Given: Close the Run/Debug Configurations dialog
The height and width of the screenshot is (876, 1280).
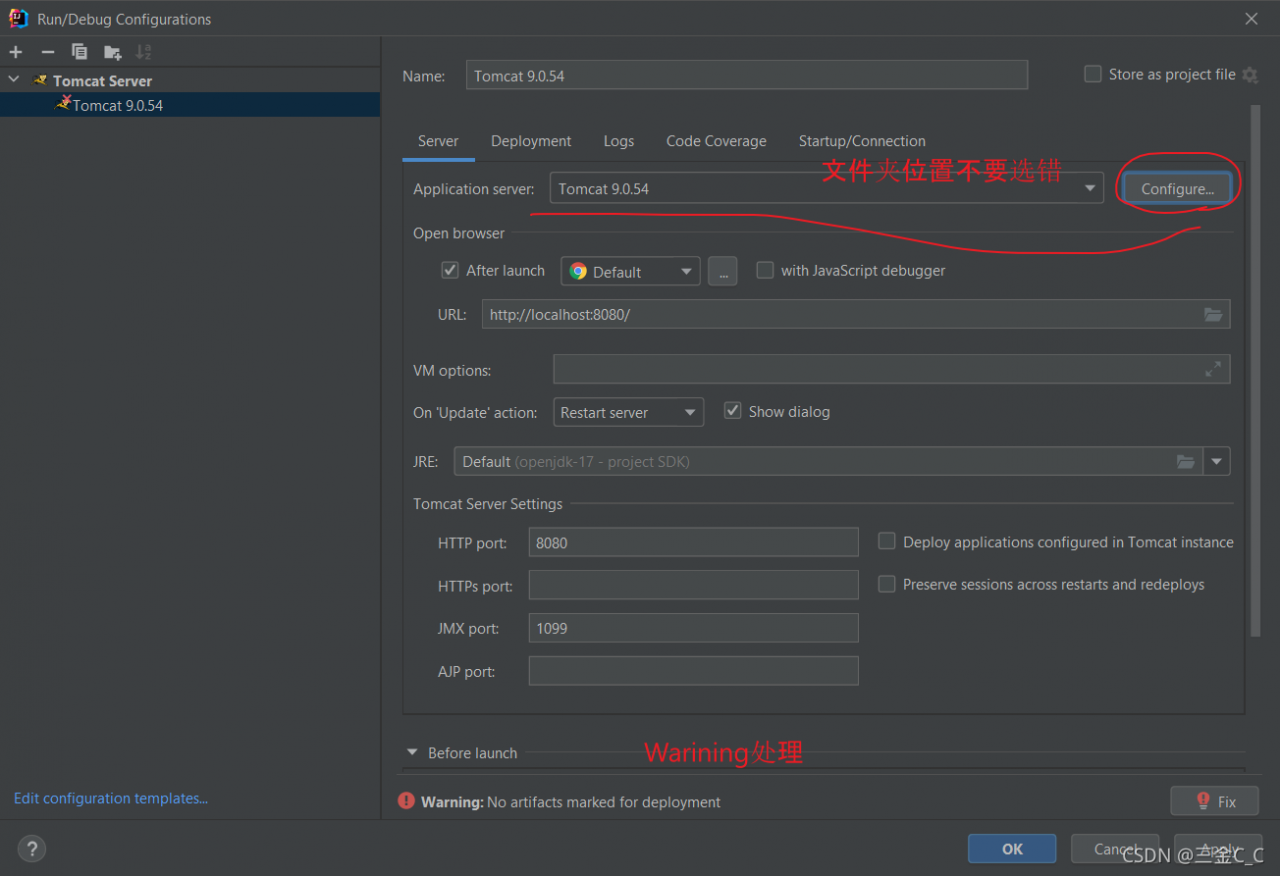Looking at the screenshot, I should click(1251, 19).
